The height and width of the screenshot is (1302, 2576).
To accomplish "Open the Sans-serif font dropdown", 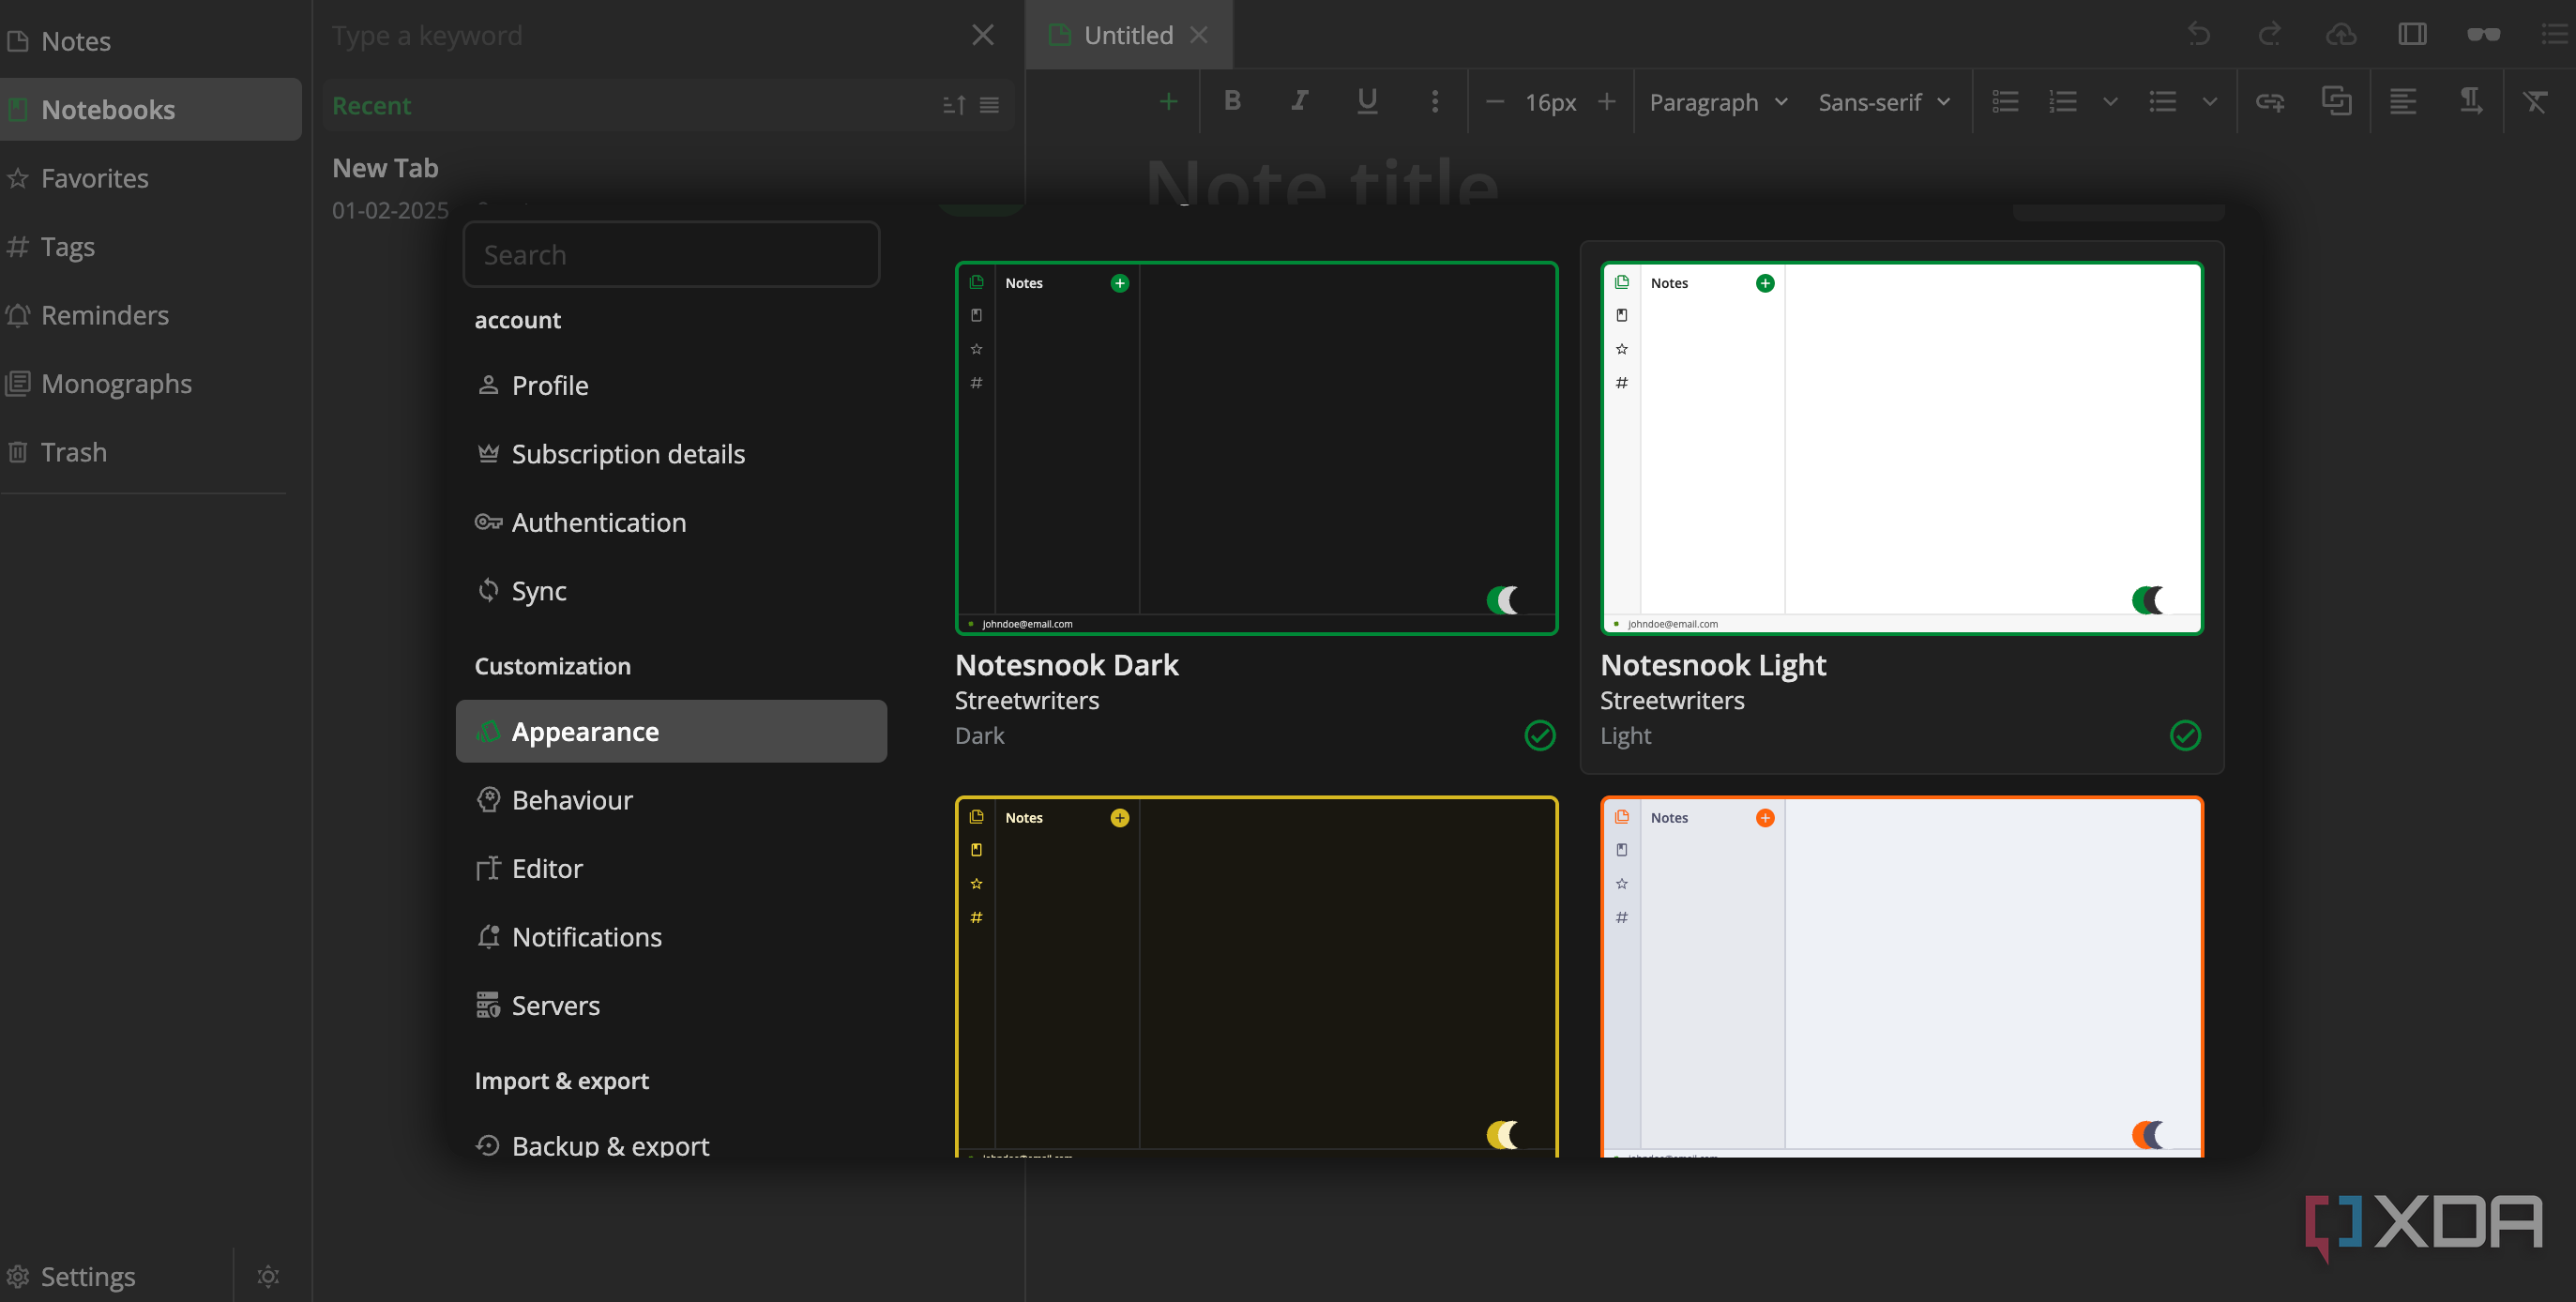I will pyautogui.click(x=1884, y=102).
